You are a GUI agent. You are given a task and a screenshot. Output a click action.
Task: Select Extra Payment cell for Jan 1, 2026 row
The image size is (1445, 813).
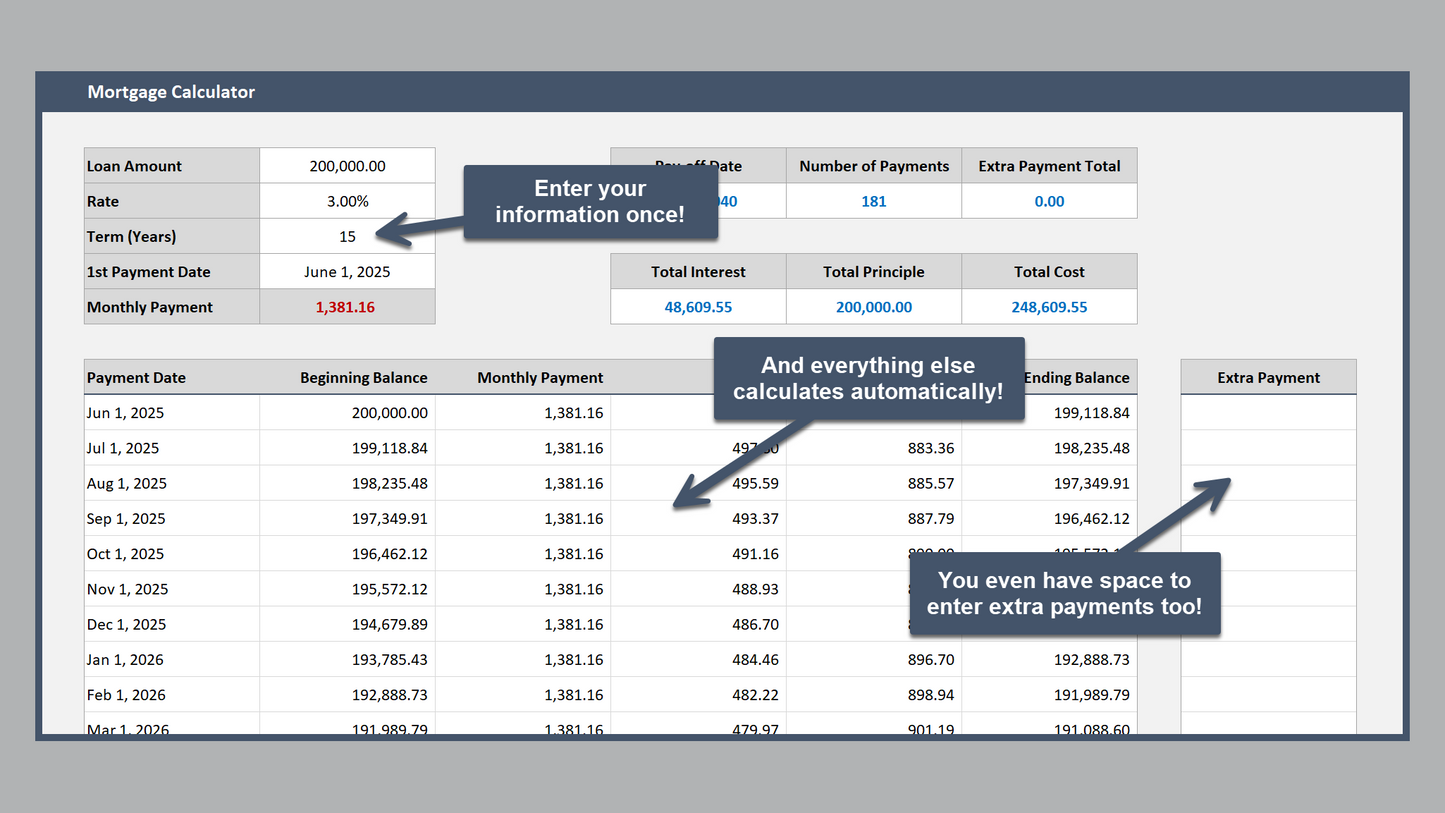[1268, 660]
